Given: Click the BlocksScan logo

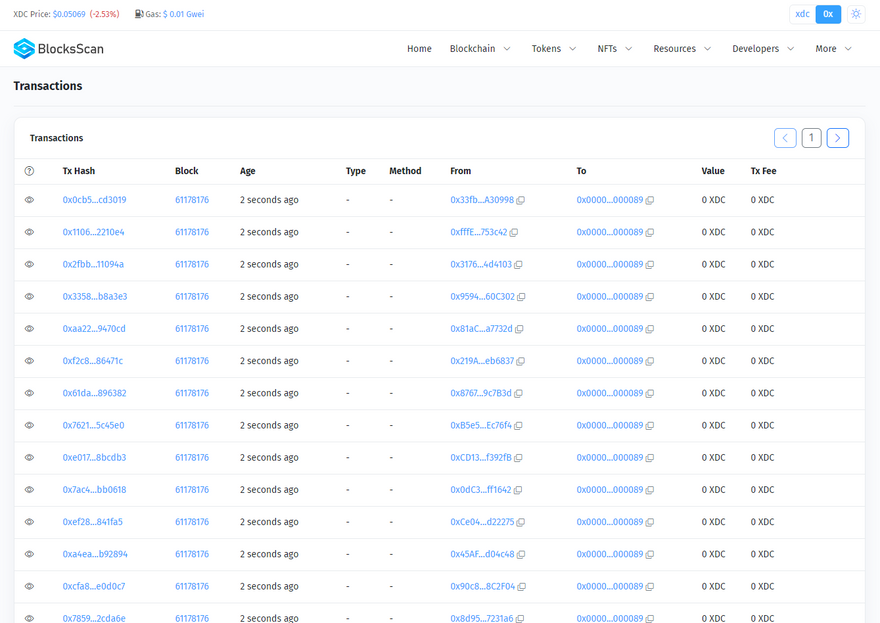Looking at the screenshot, I should pyautogui.click(x=58, y=49).
